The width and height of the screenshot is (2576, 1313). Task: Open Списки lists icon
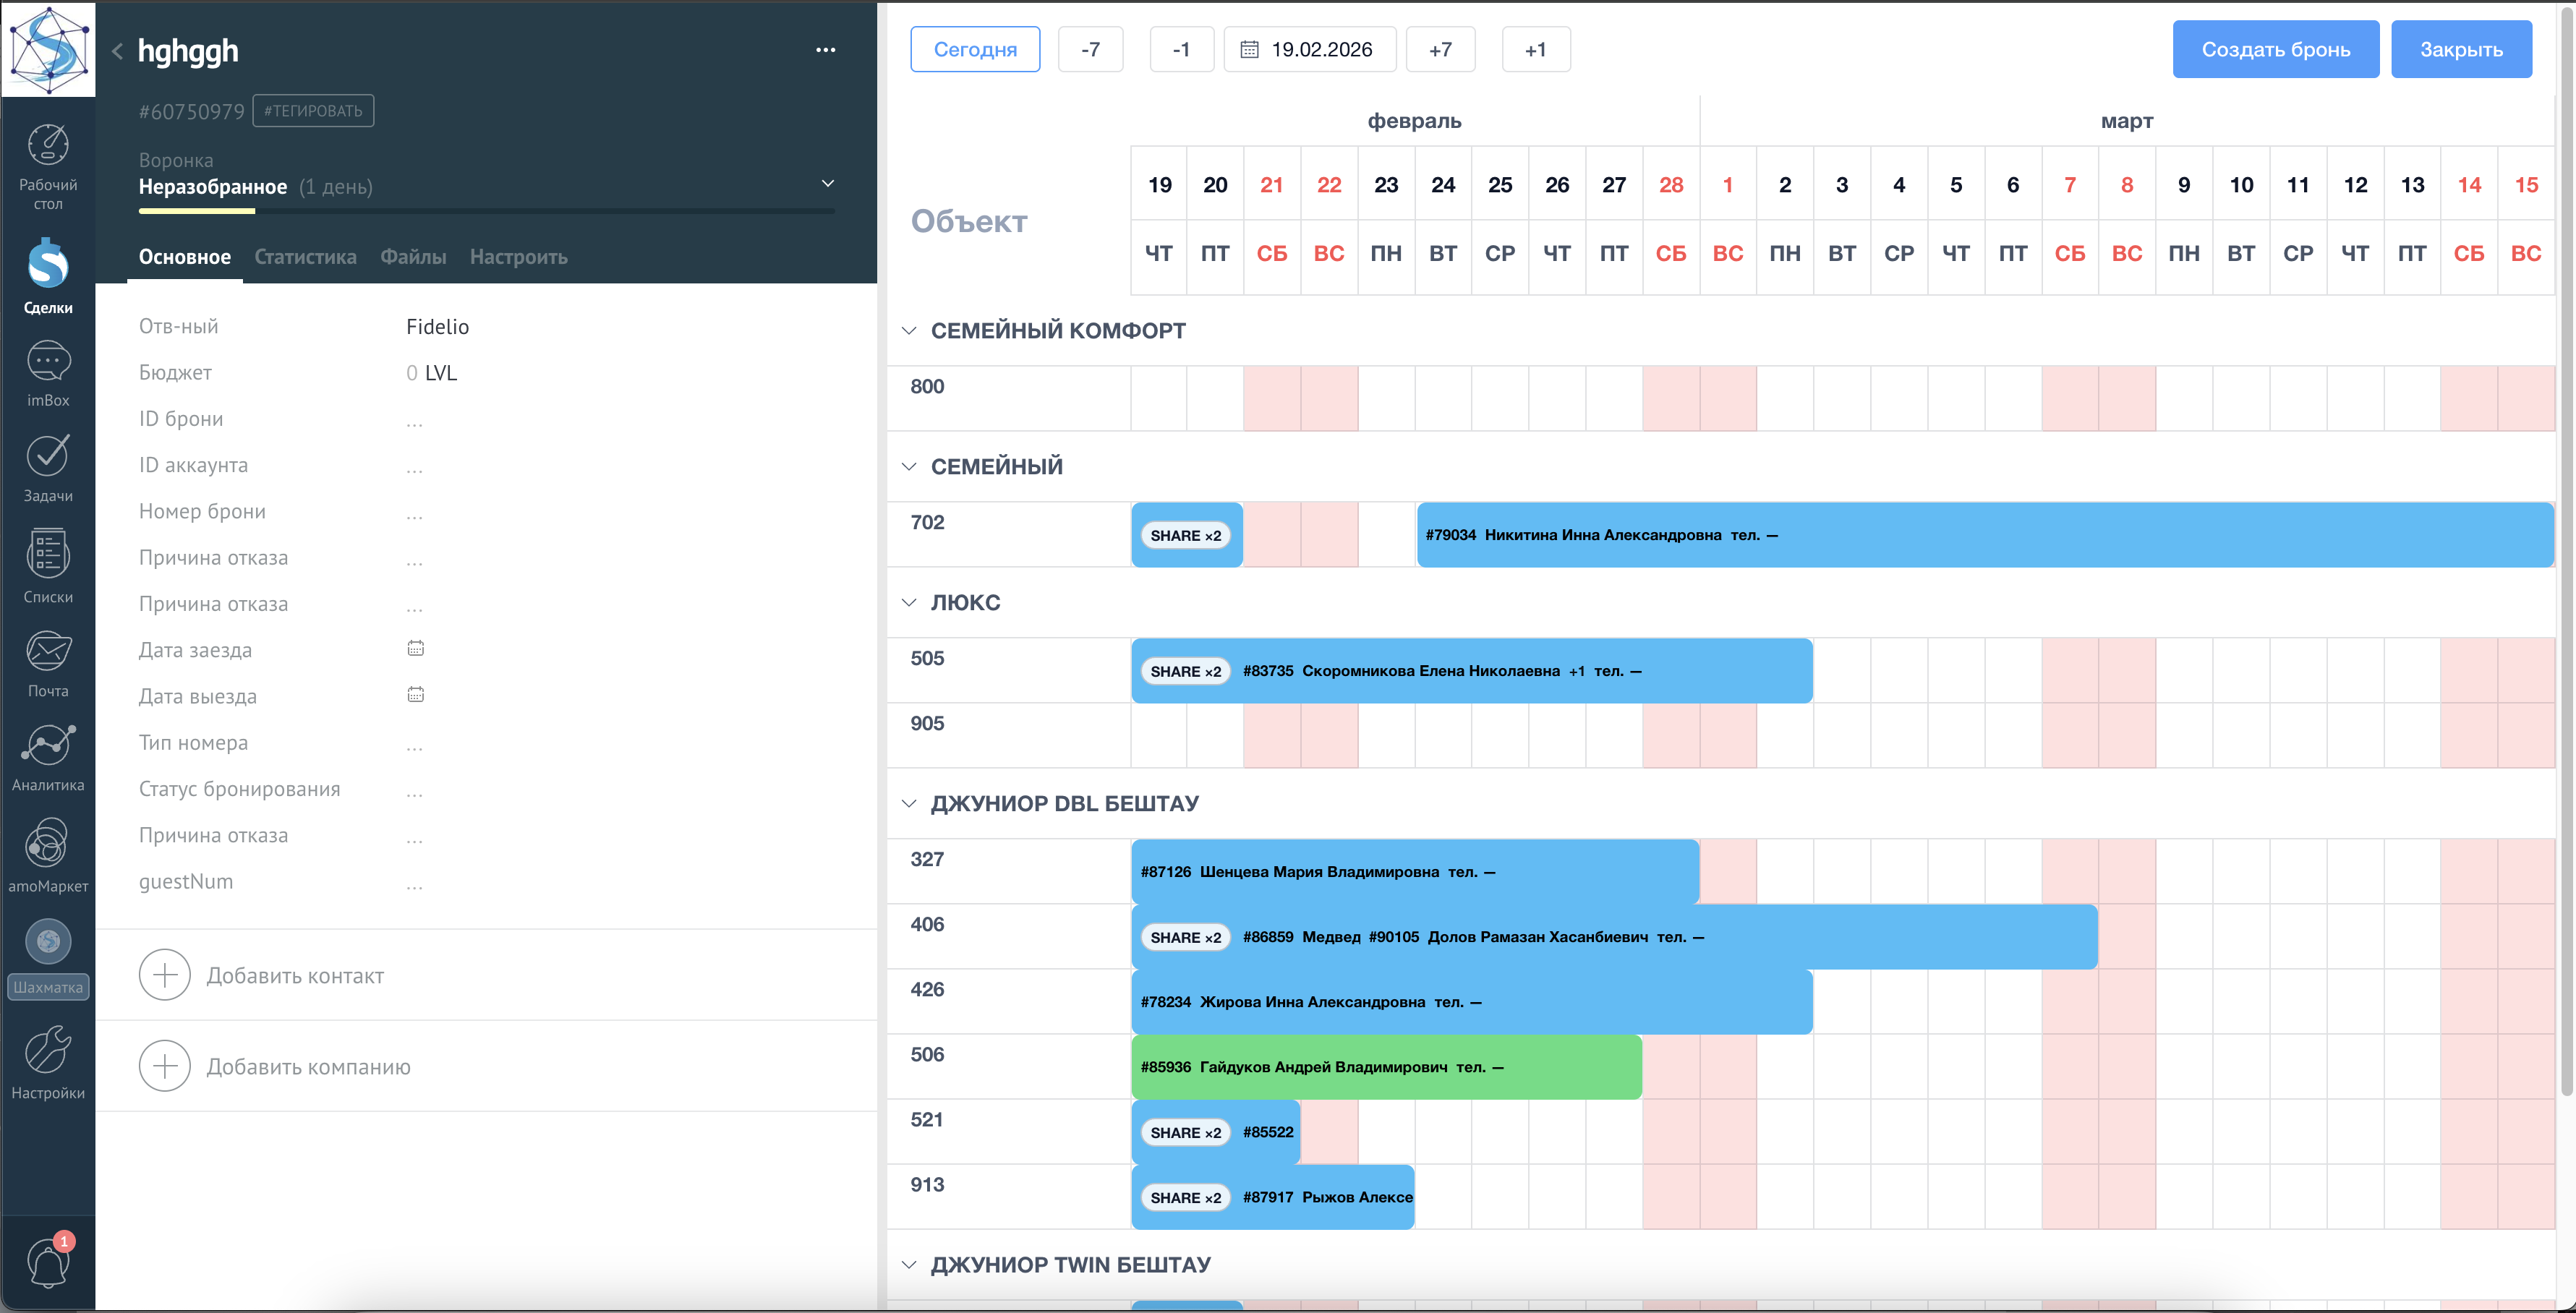tap(48, 554)
